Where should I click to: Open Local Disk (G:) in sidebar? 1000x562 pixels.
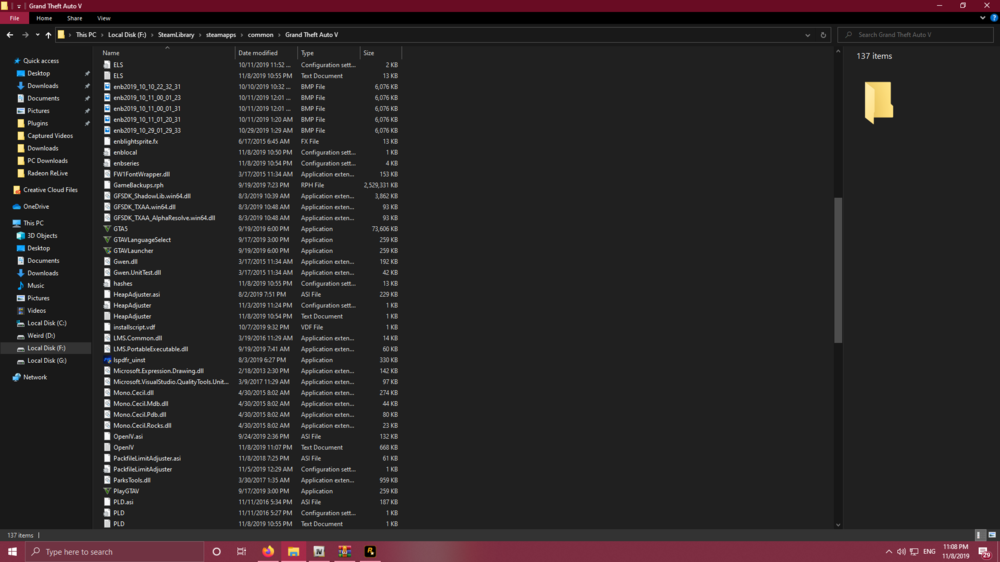[x=47, y=360]
